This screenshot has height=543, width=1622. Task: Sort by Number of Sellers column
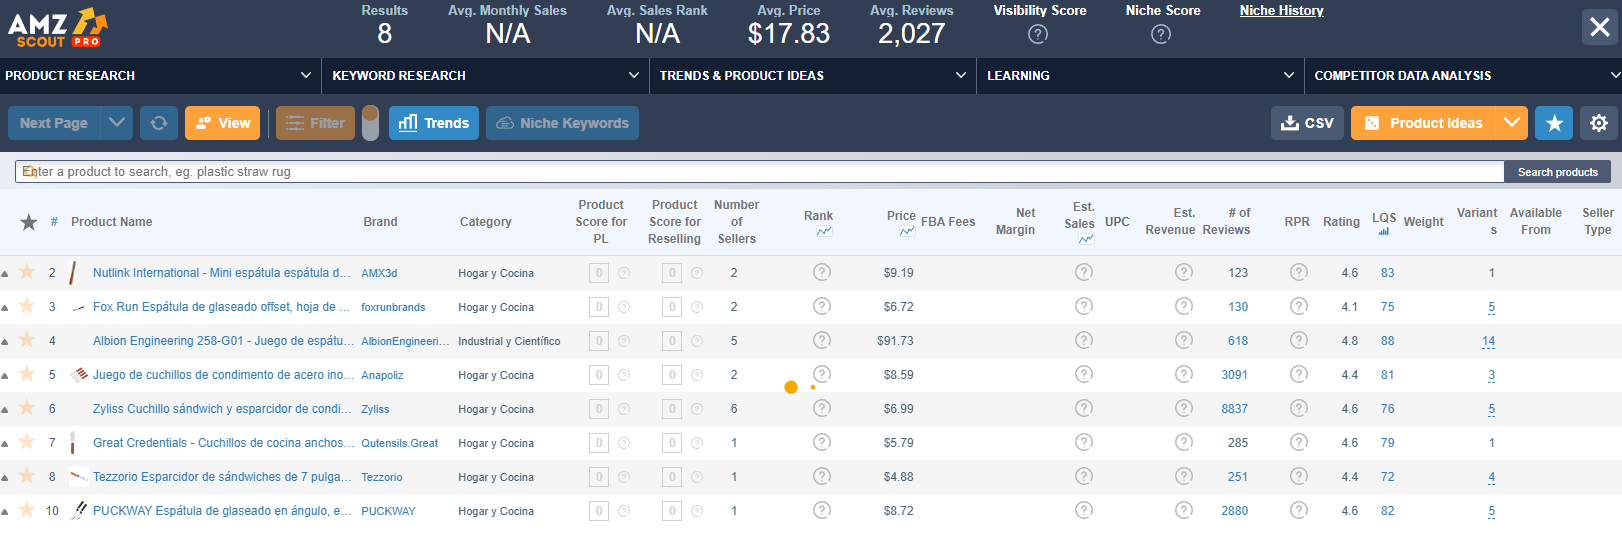click(737, 222)
